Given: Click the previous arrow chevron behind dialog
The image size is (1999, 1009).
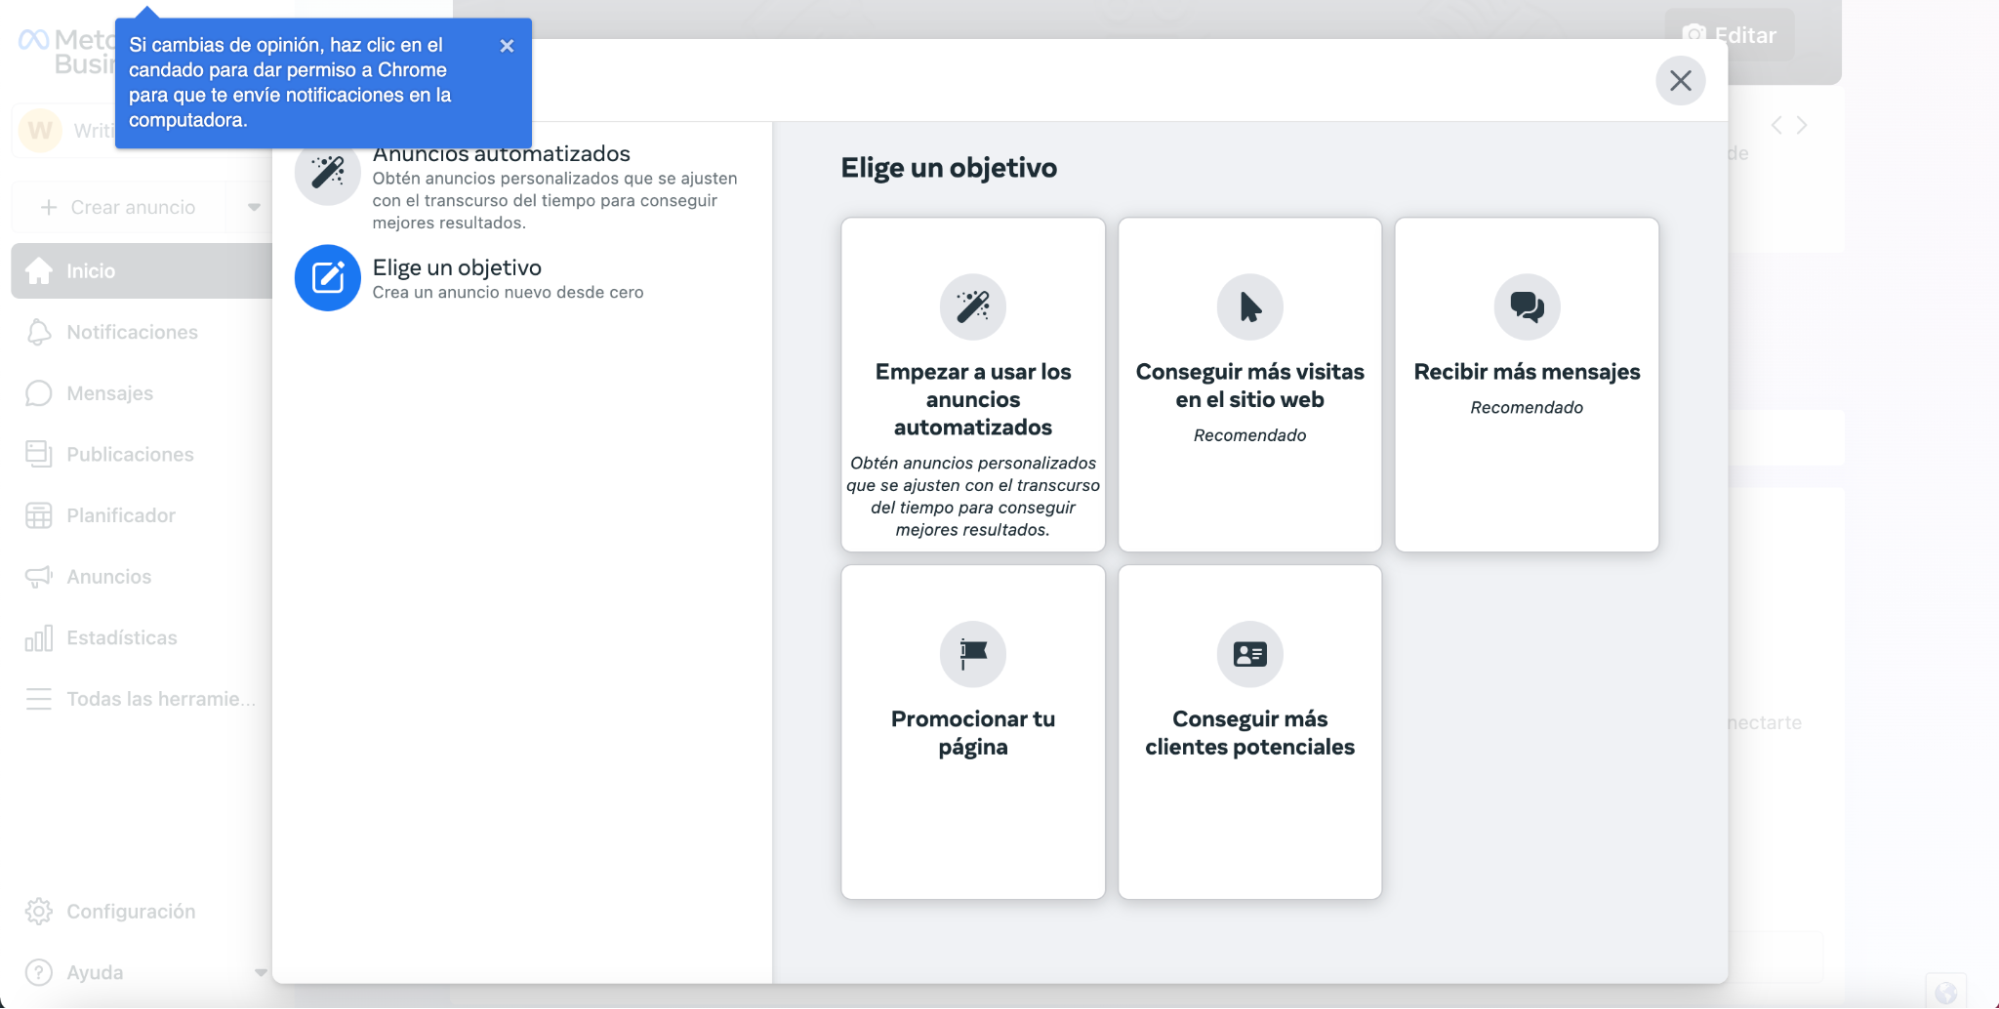Looking at the screenshot, I should coord(1776,125).
